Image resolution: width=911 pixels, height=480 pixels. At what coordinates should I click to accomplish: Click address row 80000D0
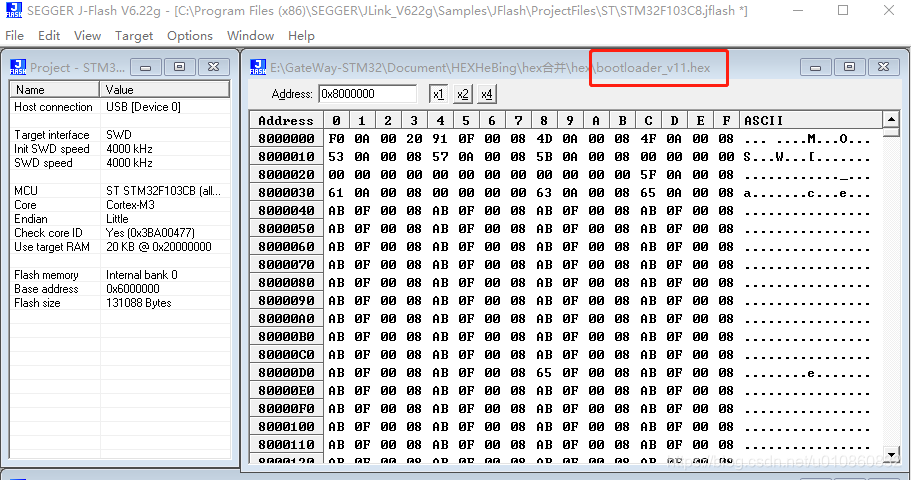pos(286,372)
